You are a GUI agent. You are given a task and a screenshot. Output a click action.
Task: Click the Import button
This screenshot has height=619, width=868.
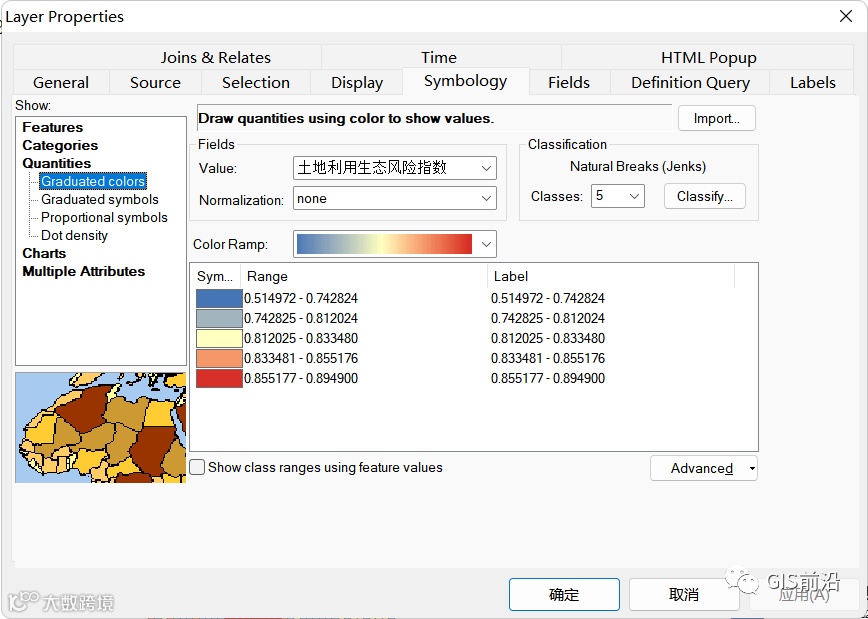(x=716, y=118)
